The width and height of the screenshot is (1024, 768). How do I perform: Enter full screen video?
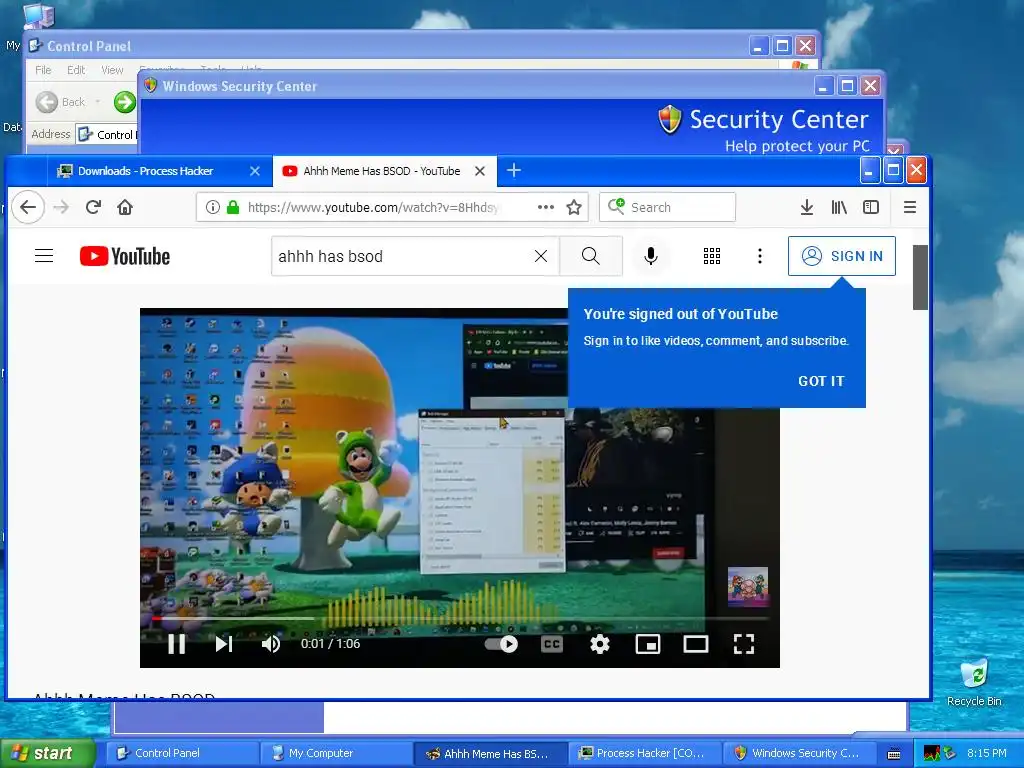pos(744,644)
